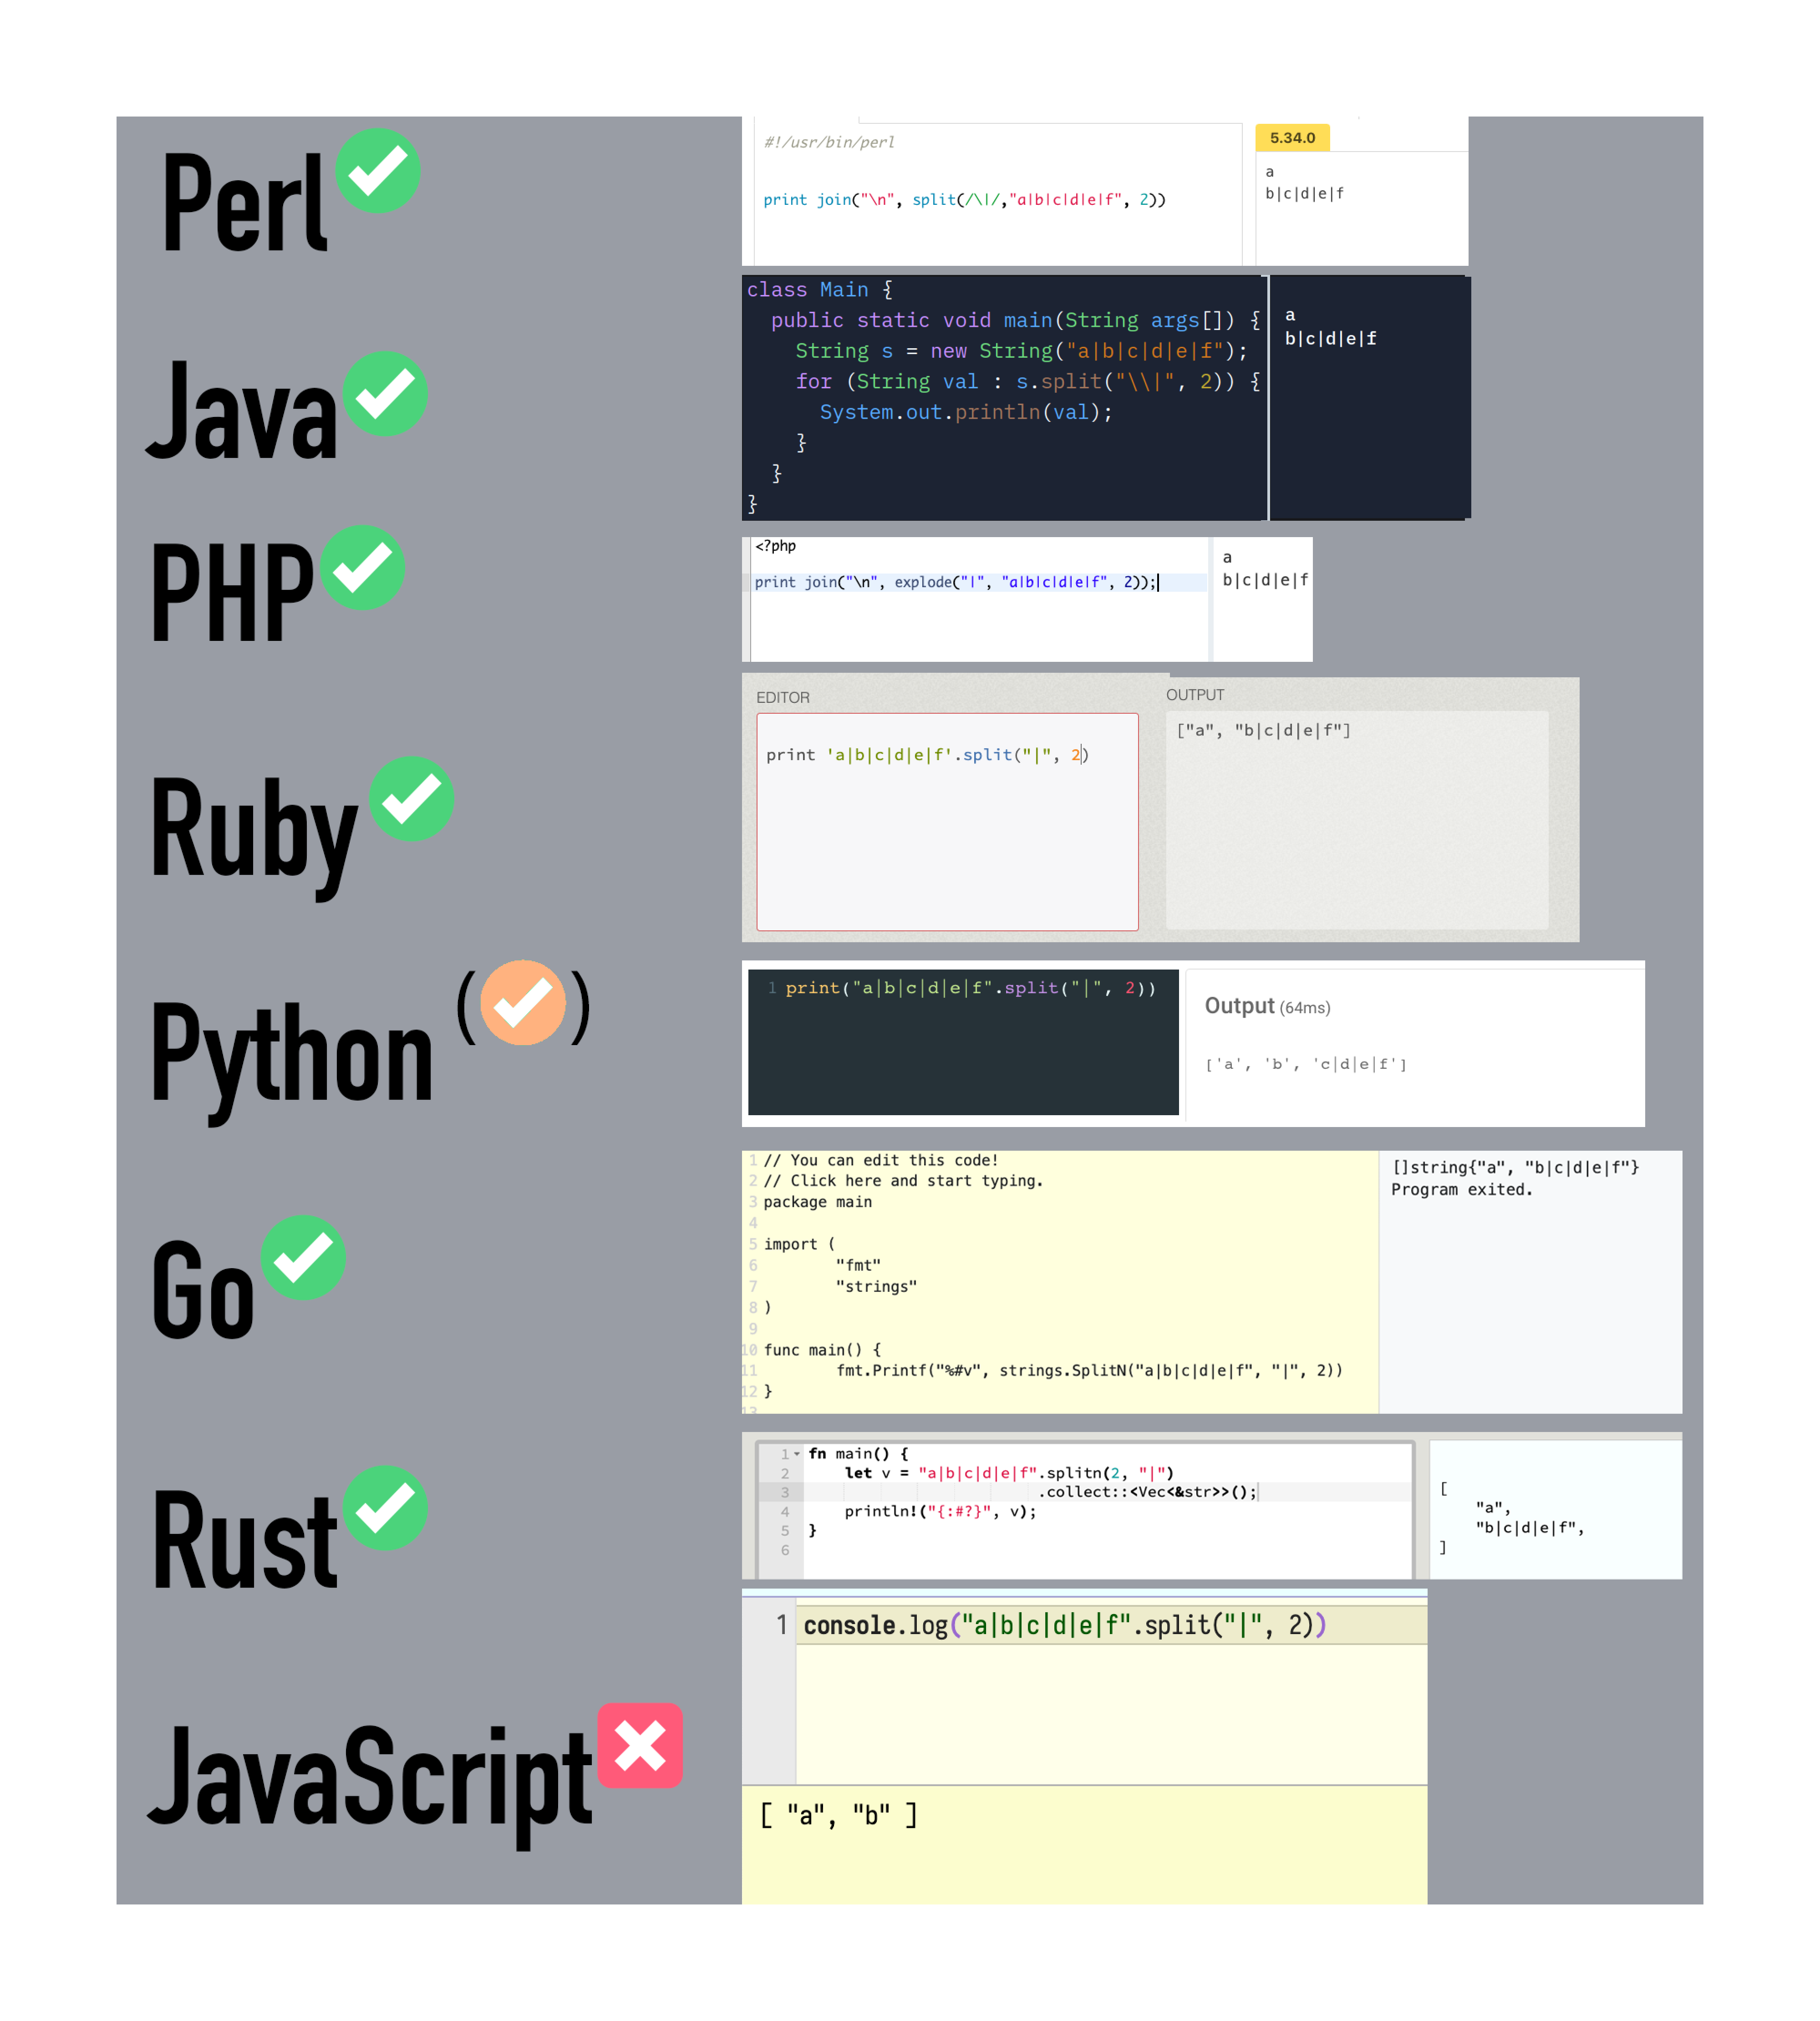Click the green checkmark next to Rust
Image resolution: width=1820 pixels, height=2021 pixels.
[x=385, y=1507]
